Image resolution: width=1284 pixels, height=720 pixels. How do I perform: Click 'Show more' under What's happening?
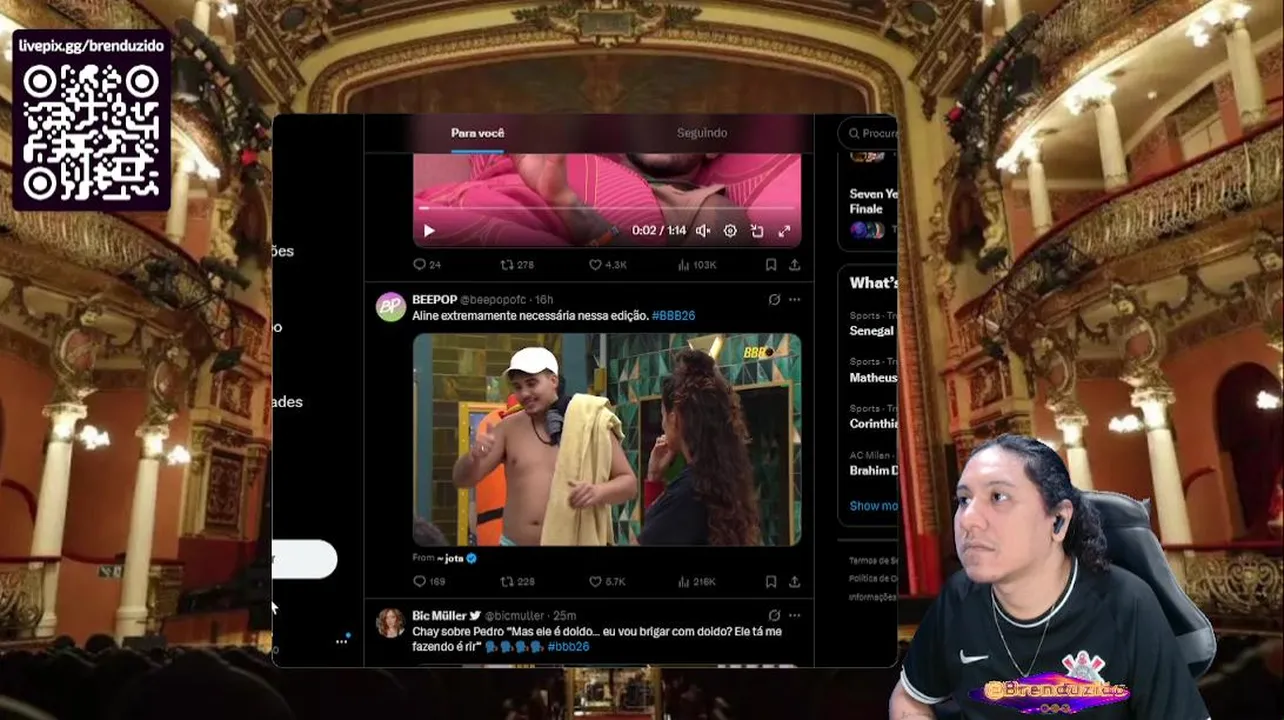click(873, 506)
